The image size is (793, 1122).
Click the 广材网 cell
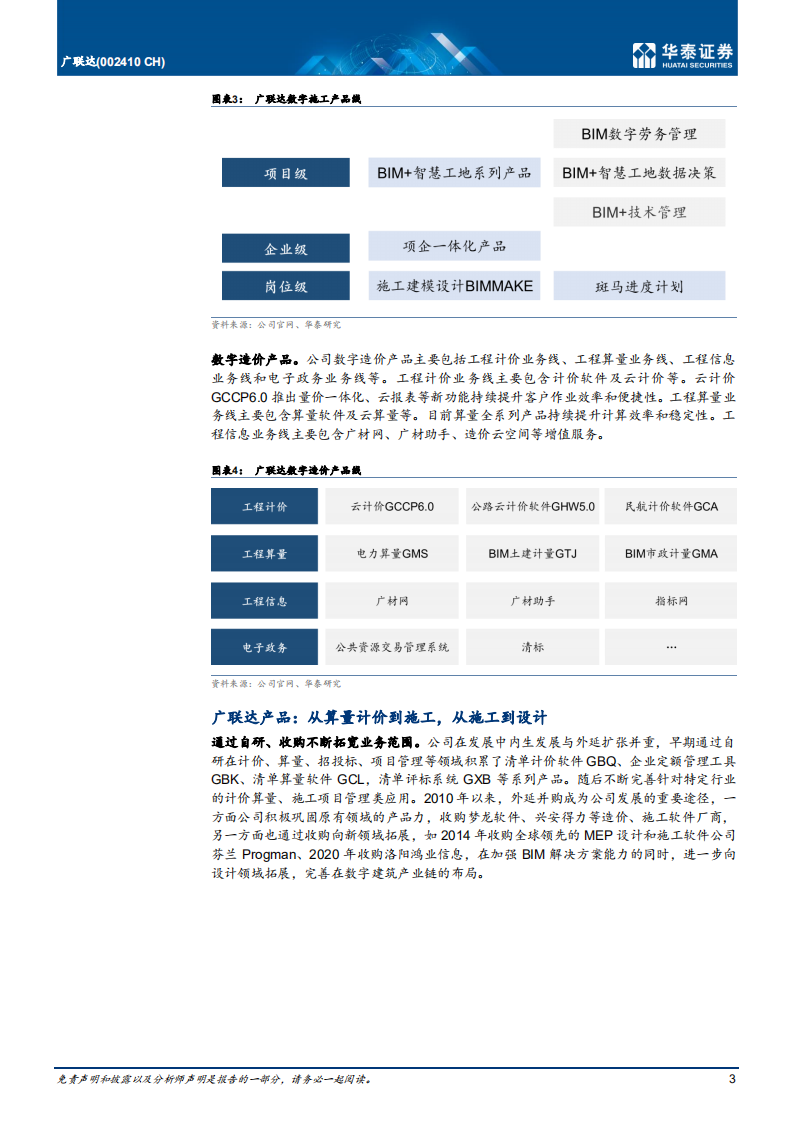pos(391,600)
